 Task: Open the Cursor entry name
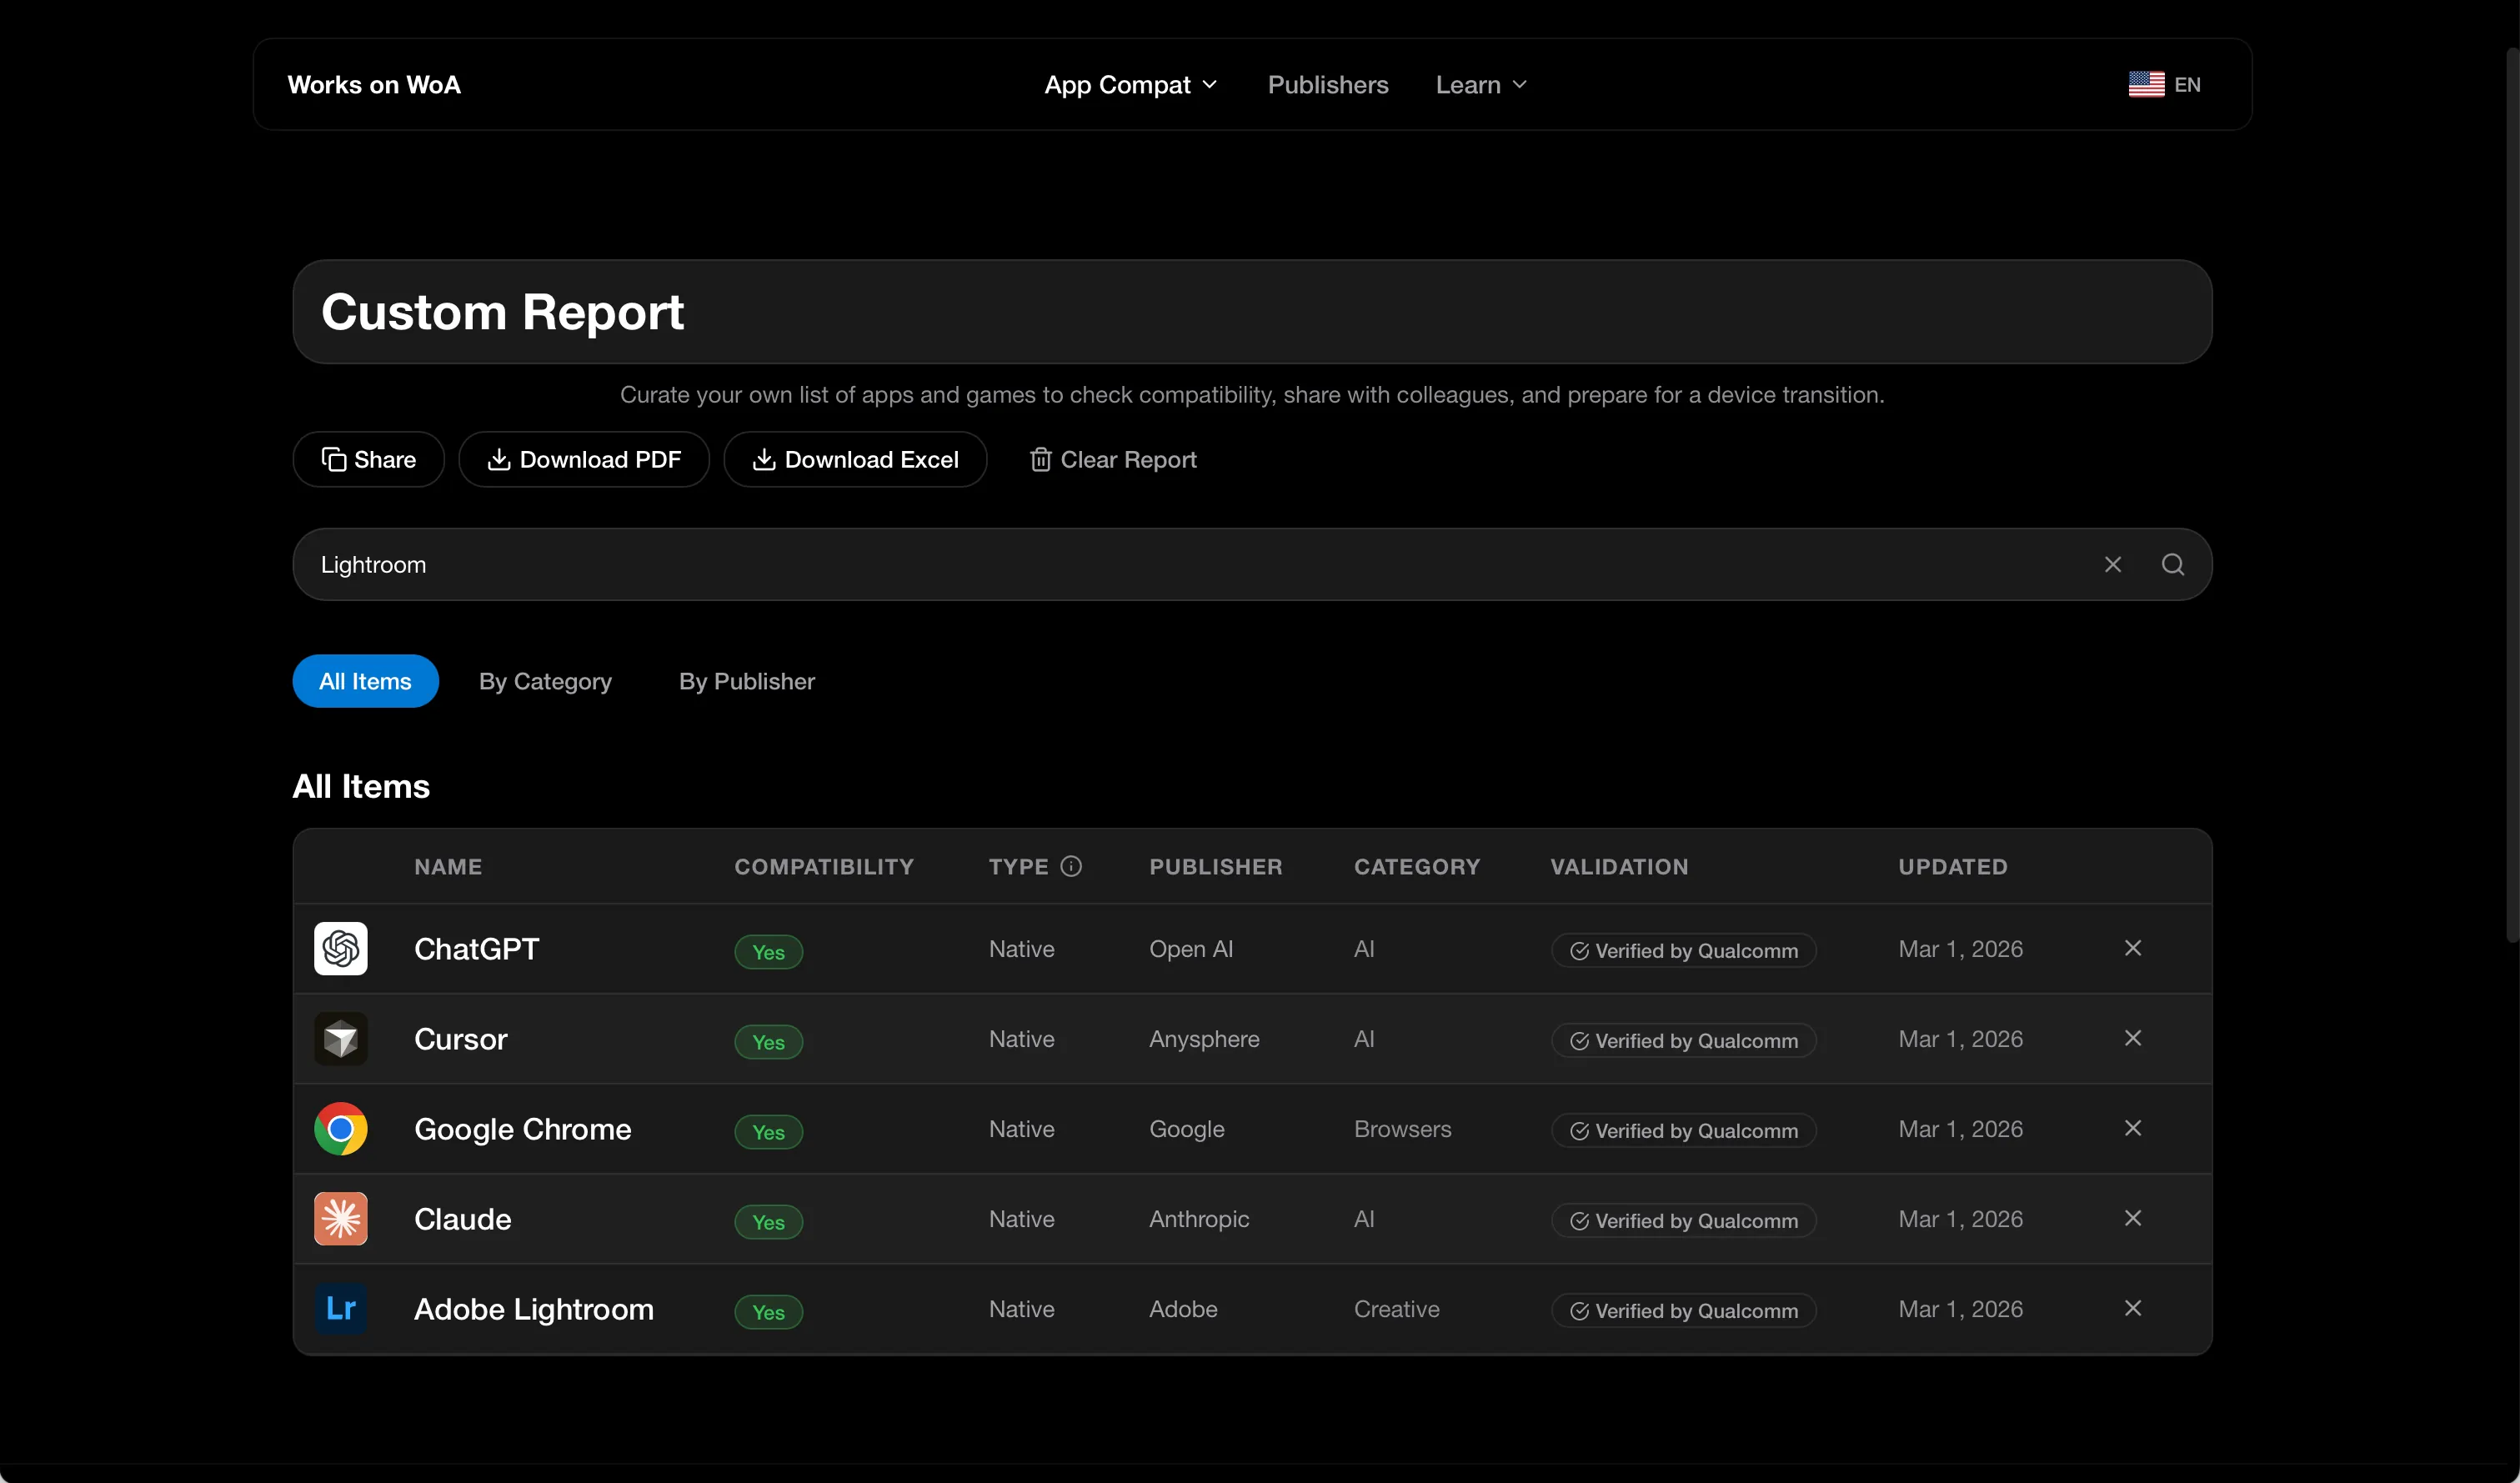pyautogui.click(x=461, y=1039)
